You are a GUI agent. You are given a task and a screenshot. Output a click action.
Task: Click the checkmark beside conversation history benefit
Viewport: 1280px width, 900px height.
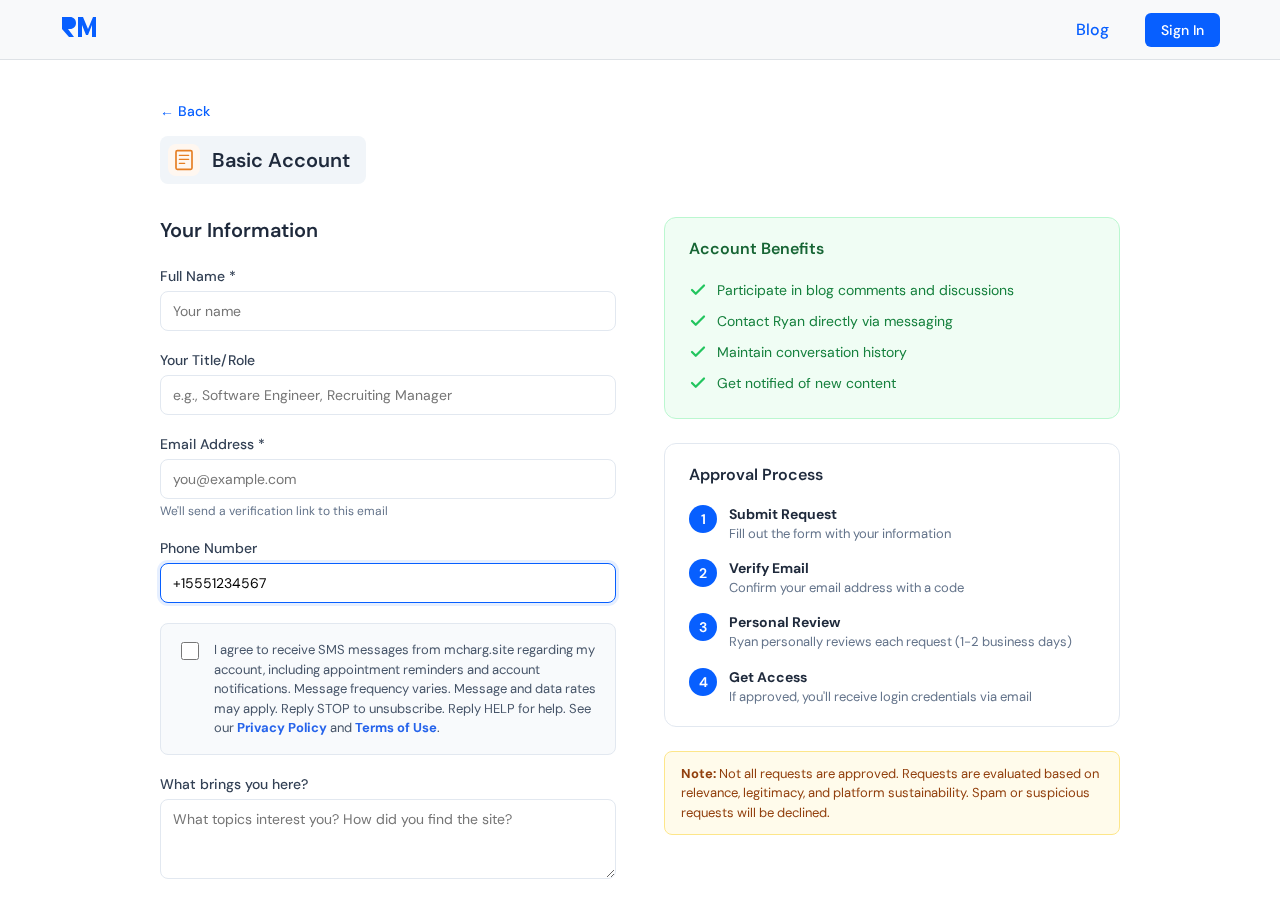[698, 352]
